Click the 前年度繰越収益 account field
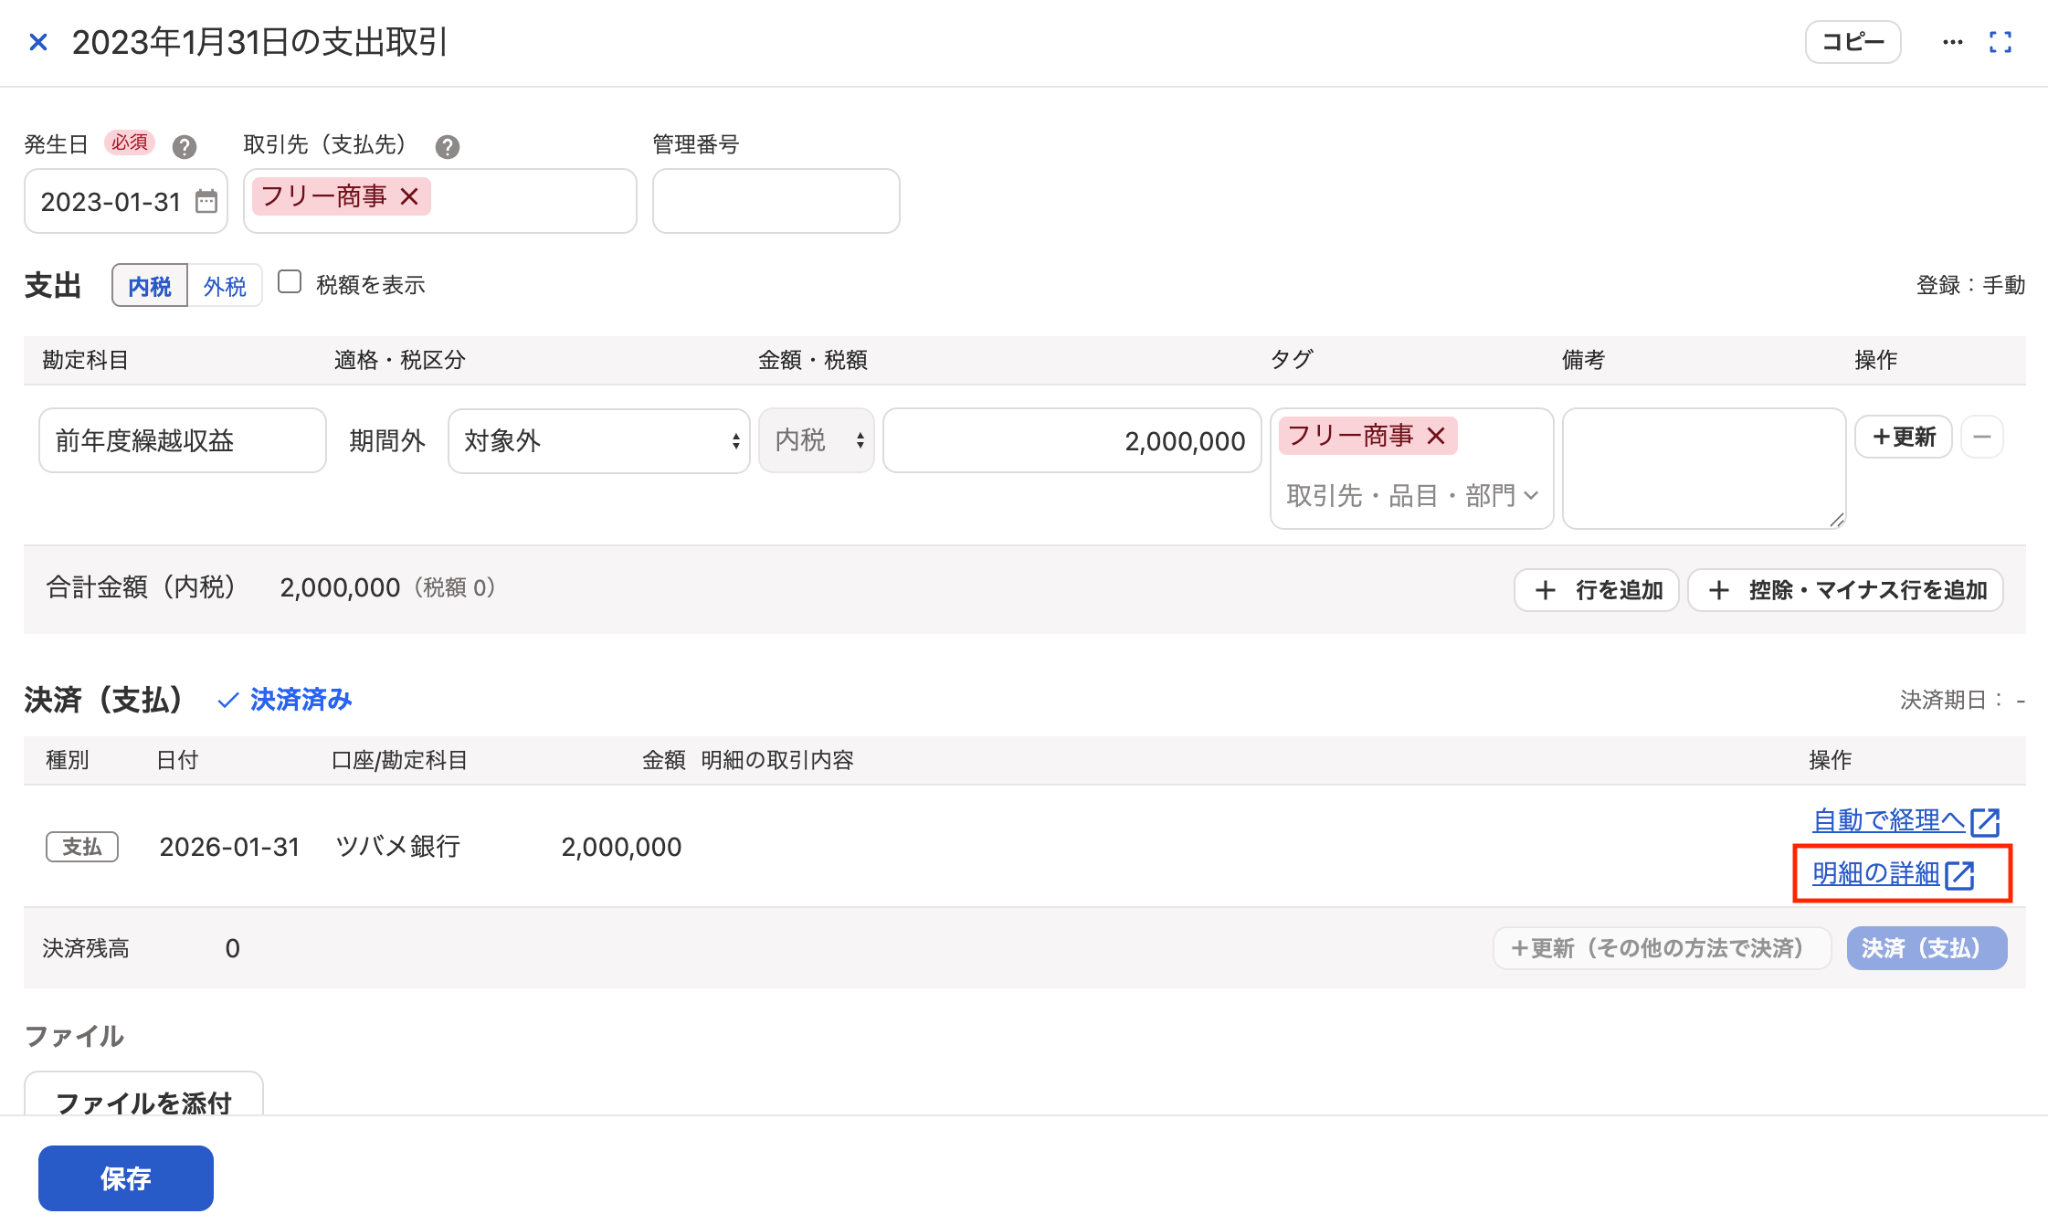Viewport: 2048px width, 1219px height. [183, 440]
